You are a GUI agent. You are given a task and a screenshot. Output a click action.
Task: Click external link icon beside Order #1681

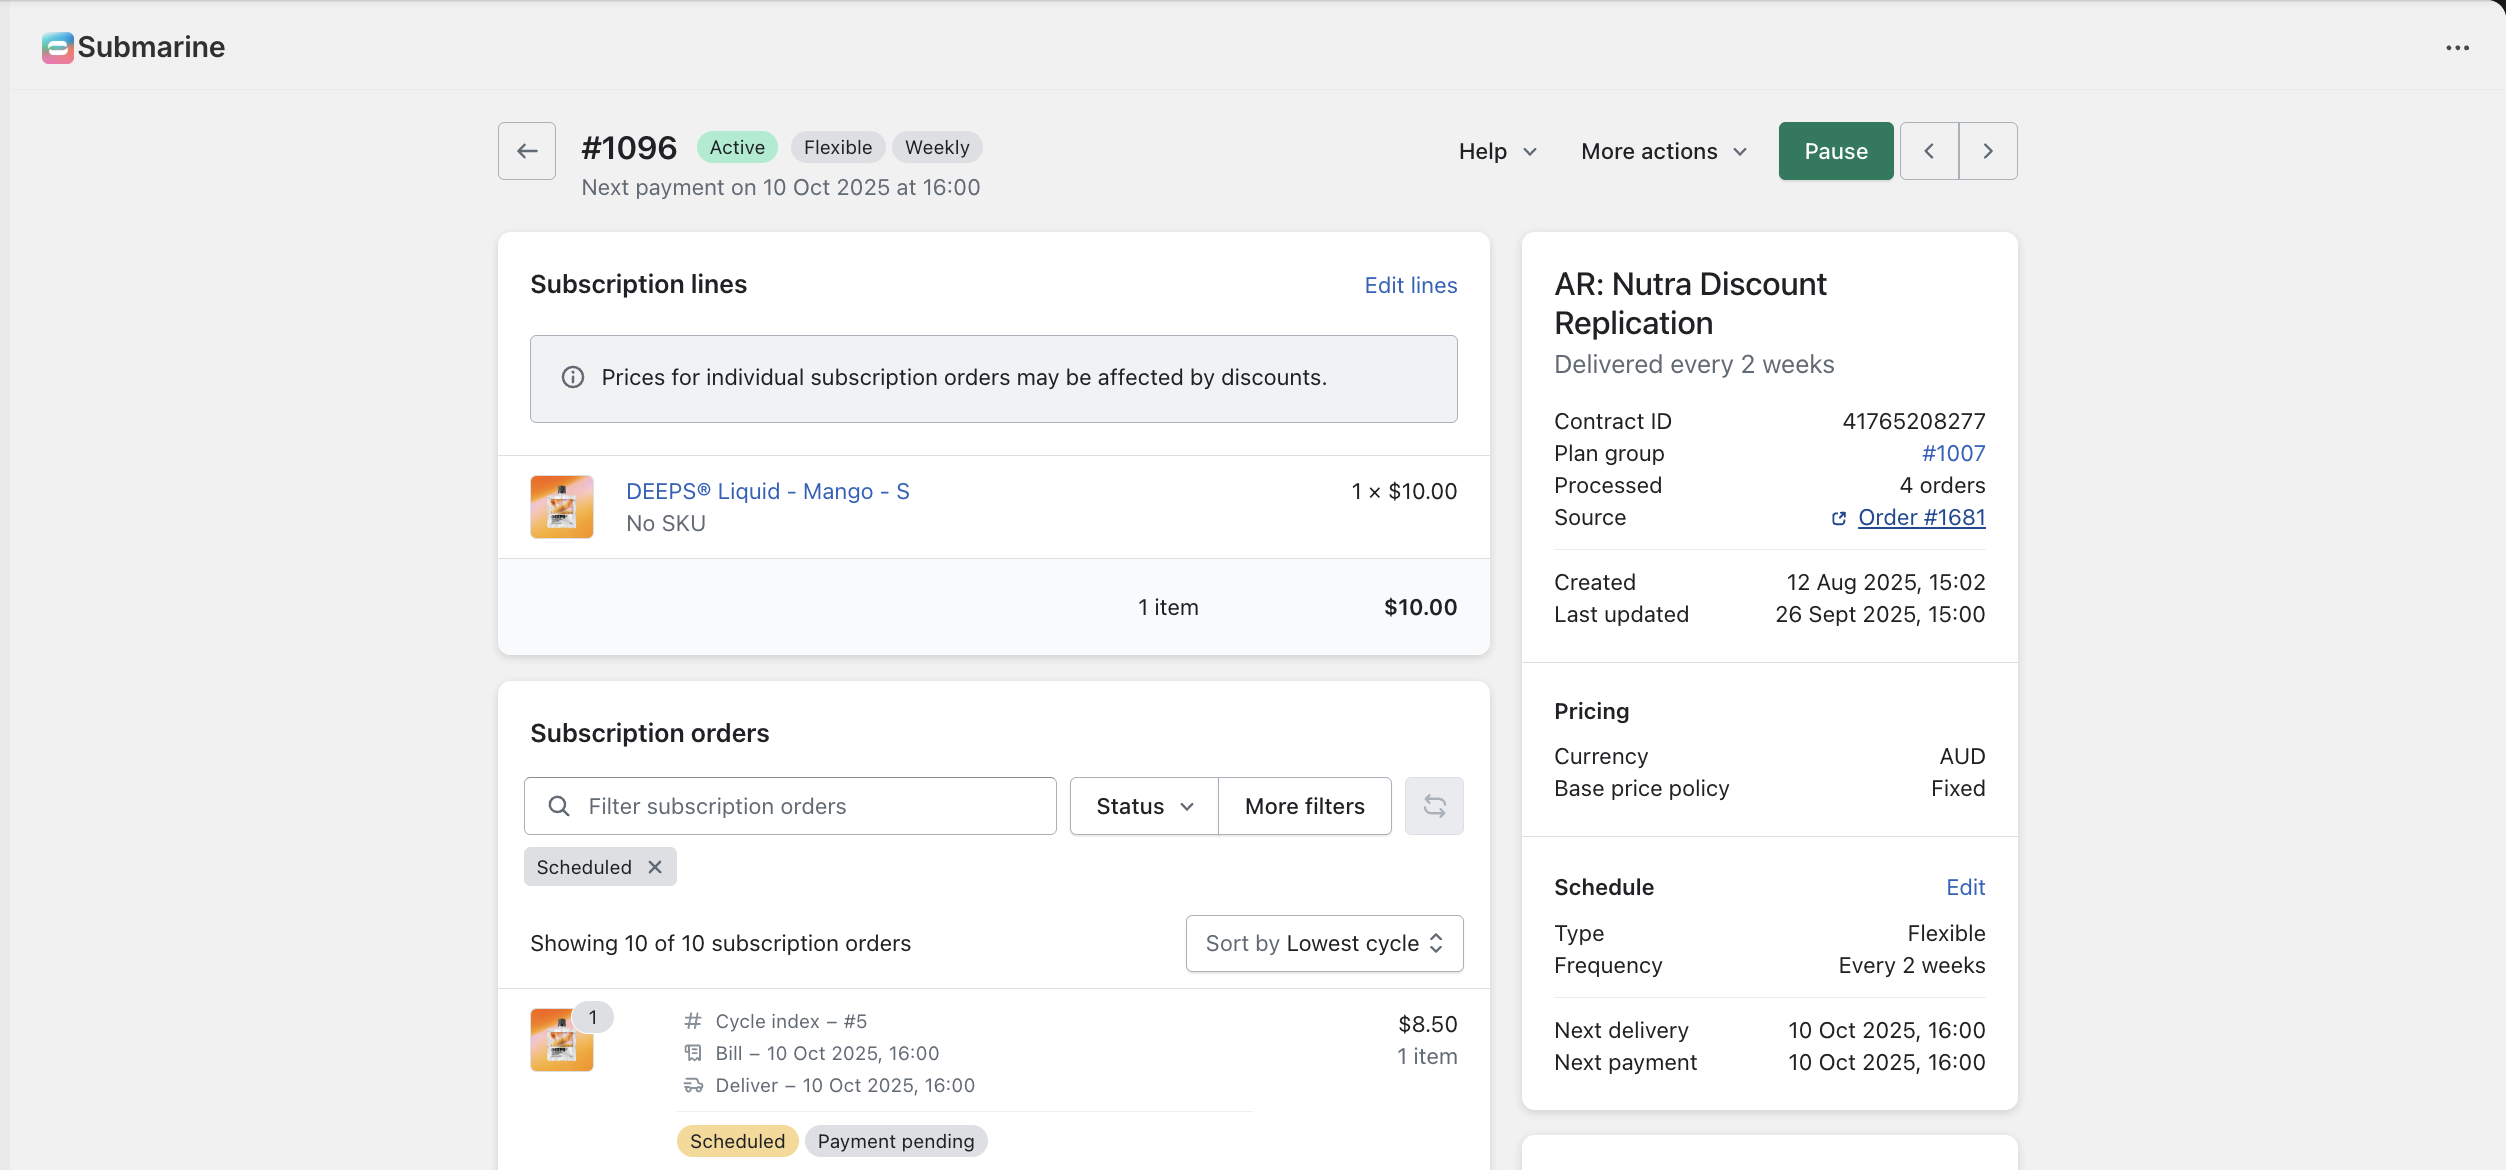(x=1838, y=518)
